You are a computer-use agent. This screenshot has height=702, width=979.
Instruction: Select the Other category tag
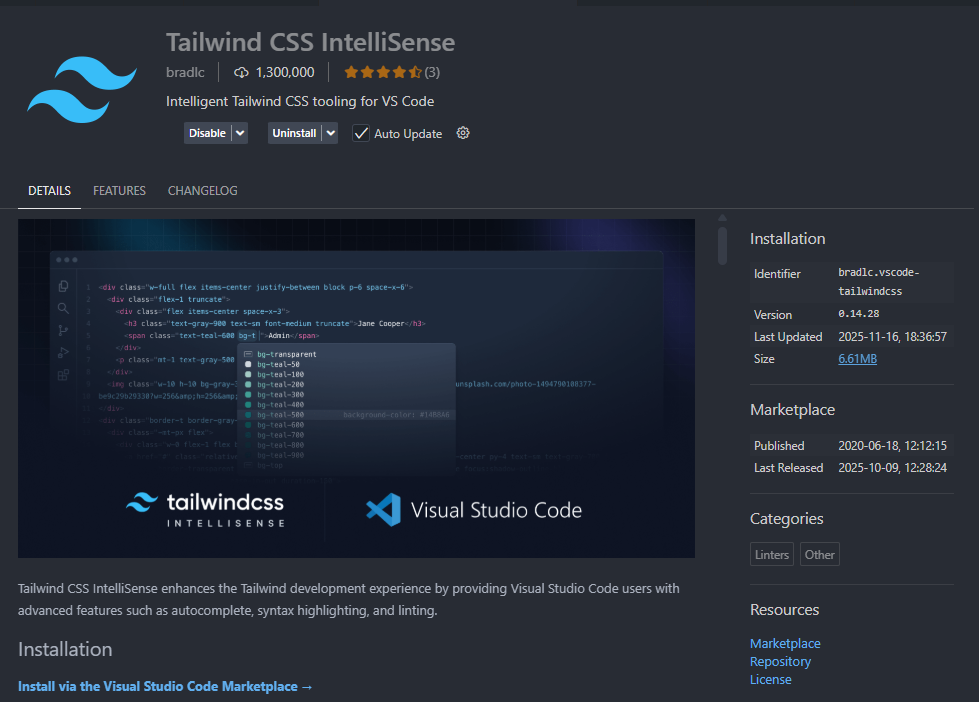point(819,555)
